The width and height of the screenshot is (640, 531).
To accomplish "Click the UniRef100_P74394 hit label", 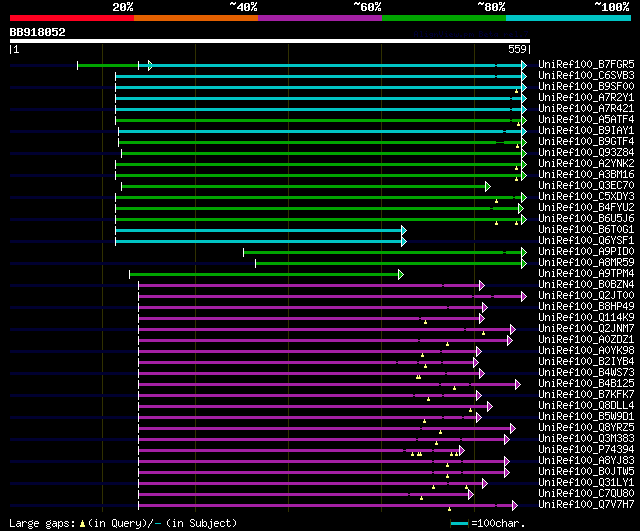I will coord(586,450).
